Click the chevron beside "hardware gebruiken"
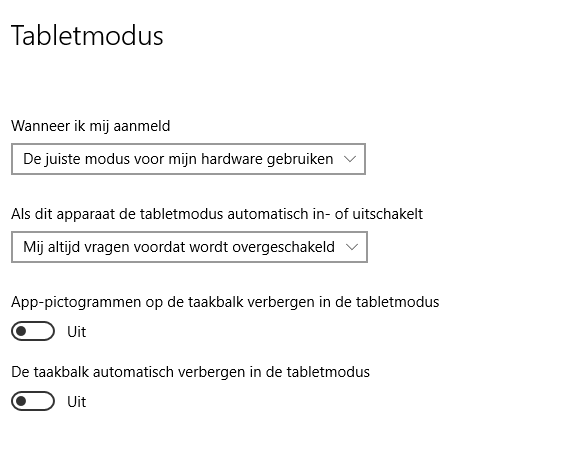 click(x=350, y=159)
